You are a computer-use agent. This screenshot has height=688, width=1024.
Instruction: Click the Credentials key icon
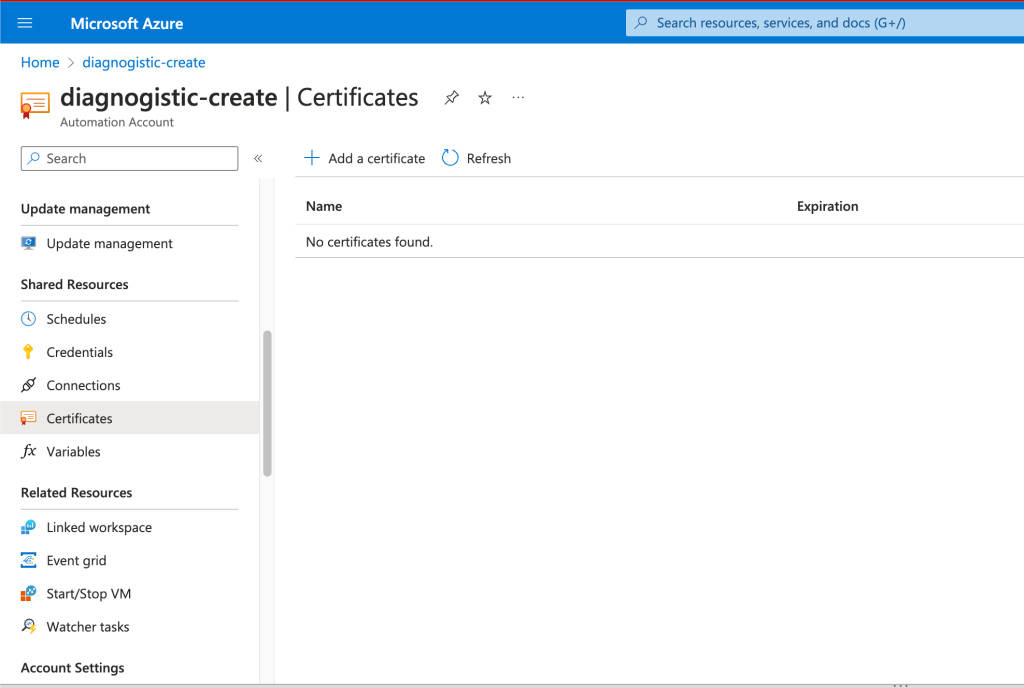coord(28,352)
